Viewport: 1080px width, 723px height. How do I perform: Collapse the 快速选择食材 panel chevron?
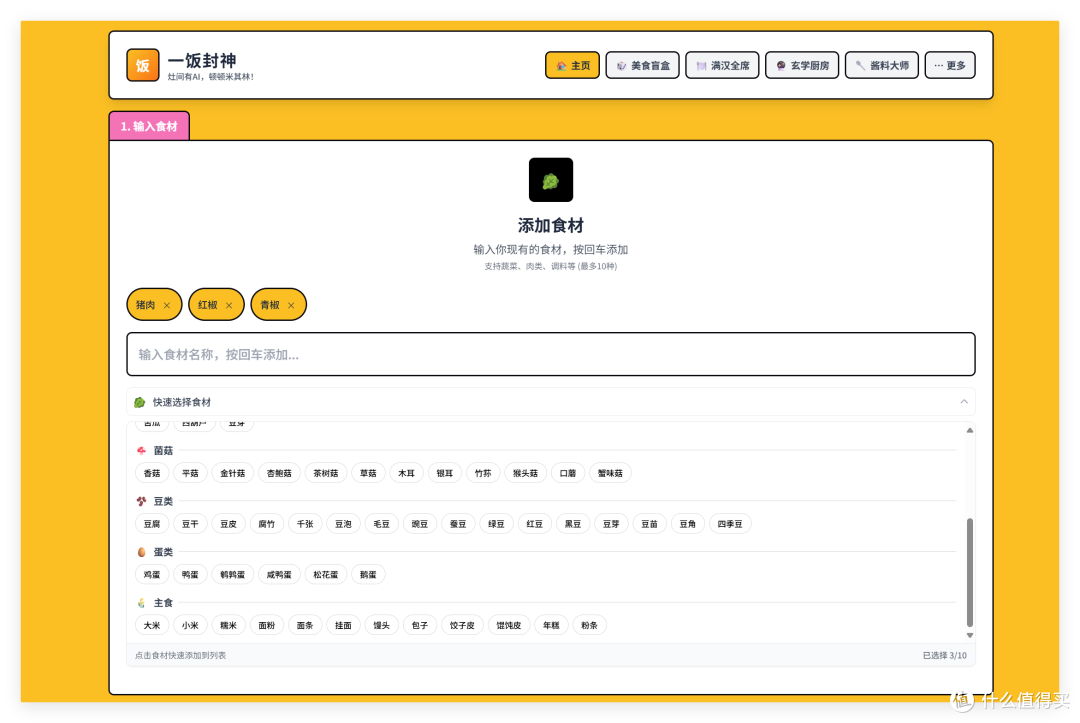pos(964,401)
